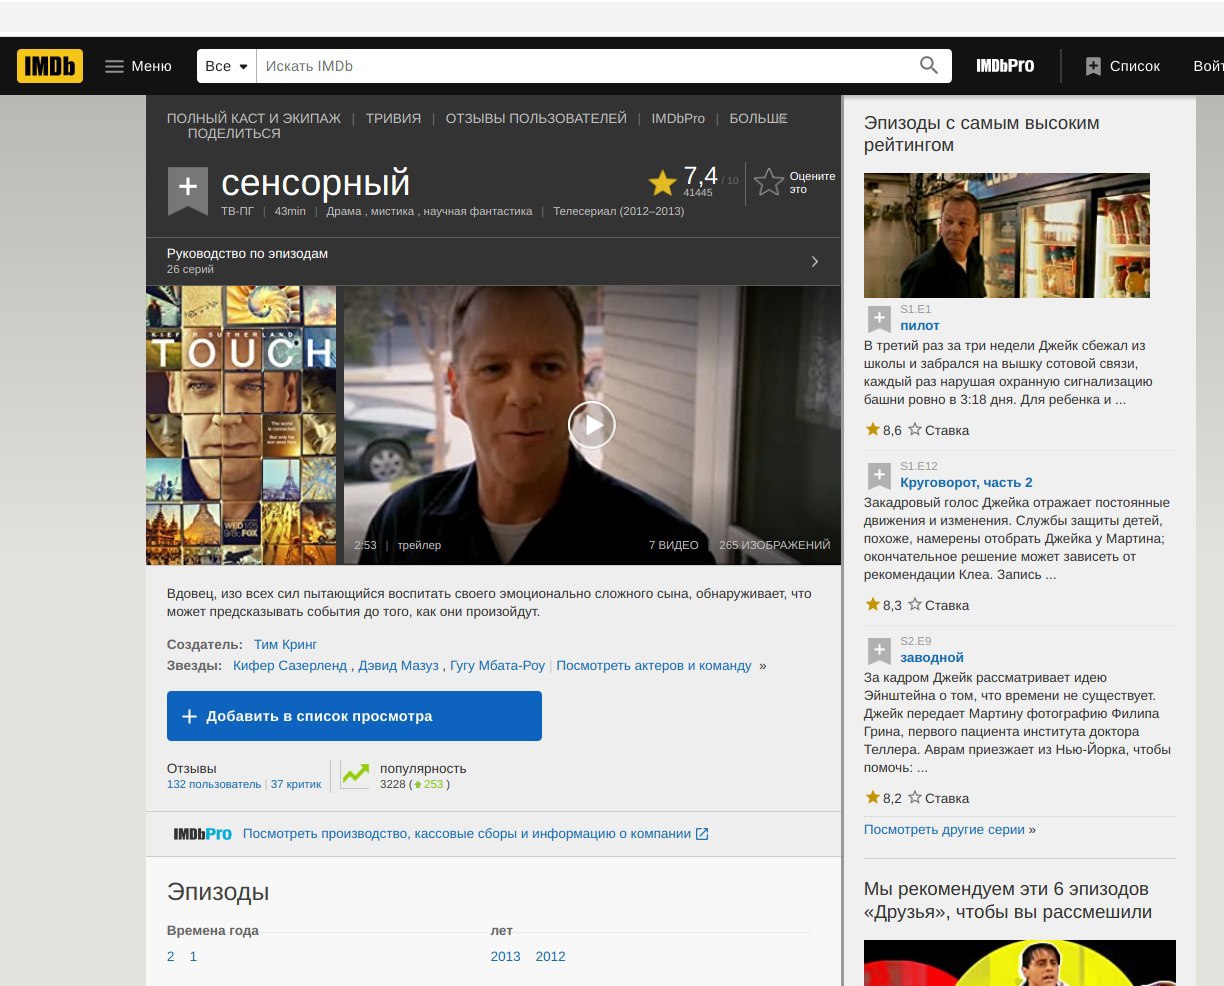
Task: Rate with the Оцените это star
Action: coord(769,182)
